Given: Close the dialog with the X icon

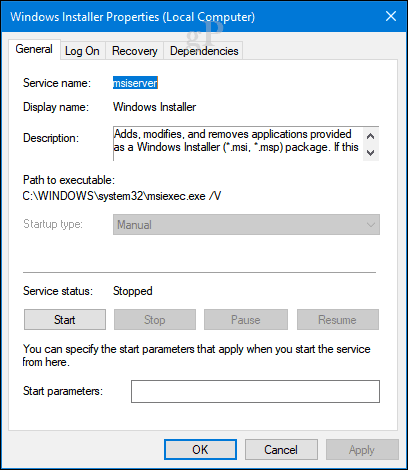Looking at the screenshot, I should (x=391, y=16).
